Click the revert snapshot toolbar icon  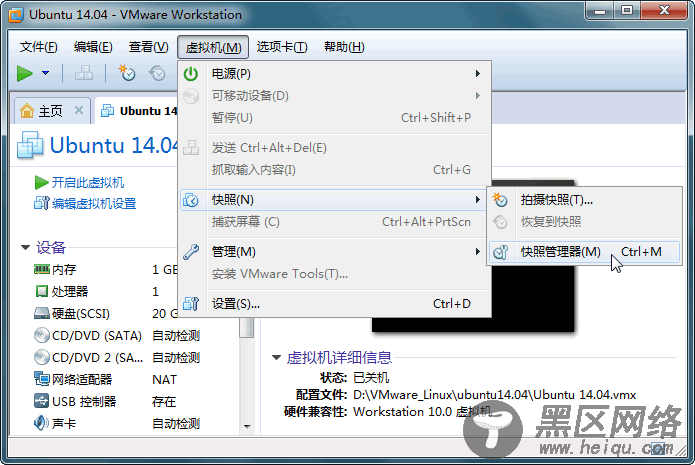[157, 73]
